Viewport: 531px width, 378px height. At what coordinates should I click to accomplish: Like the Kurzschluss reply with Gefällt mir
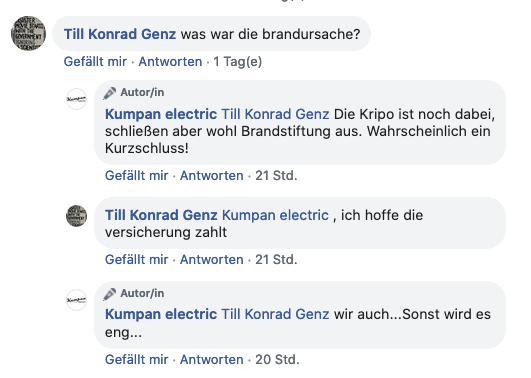click(136, 176)
